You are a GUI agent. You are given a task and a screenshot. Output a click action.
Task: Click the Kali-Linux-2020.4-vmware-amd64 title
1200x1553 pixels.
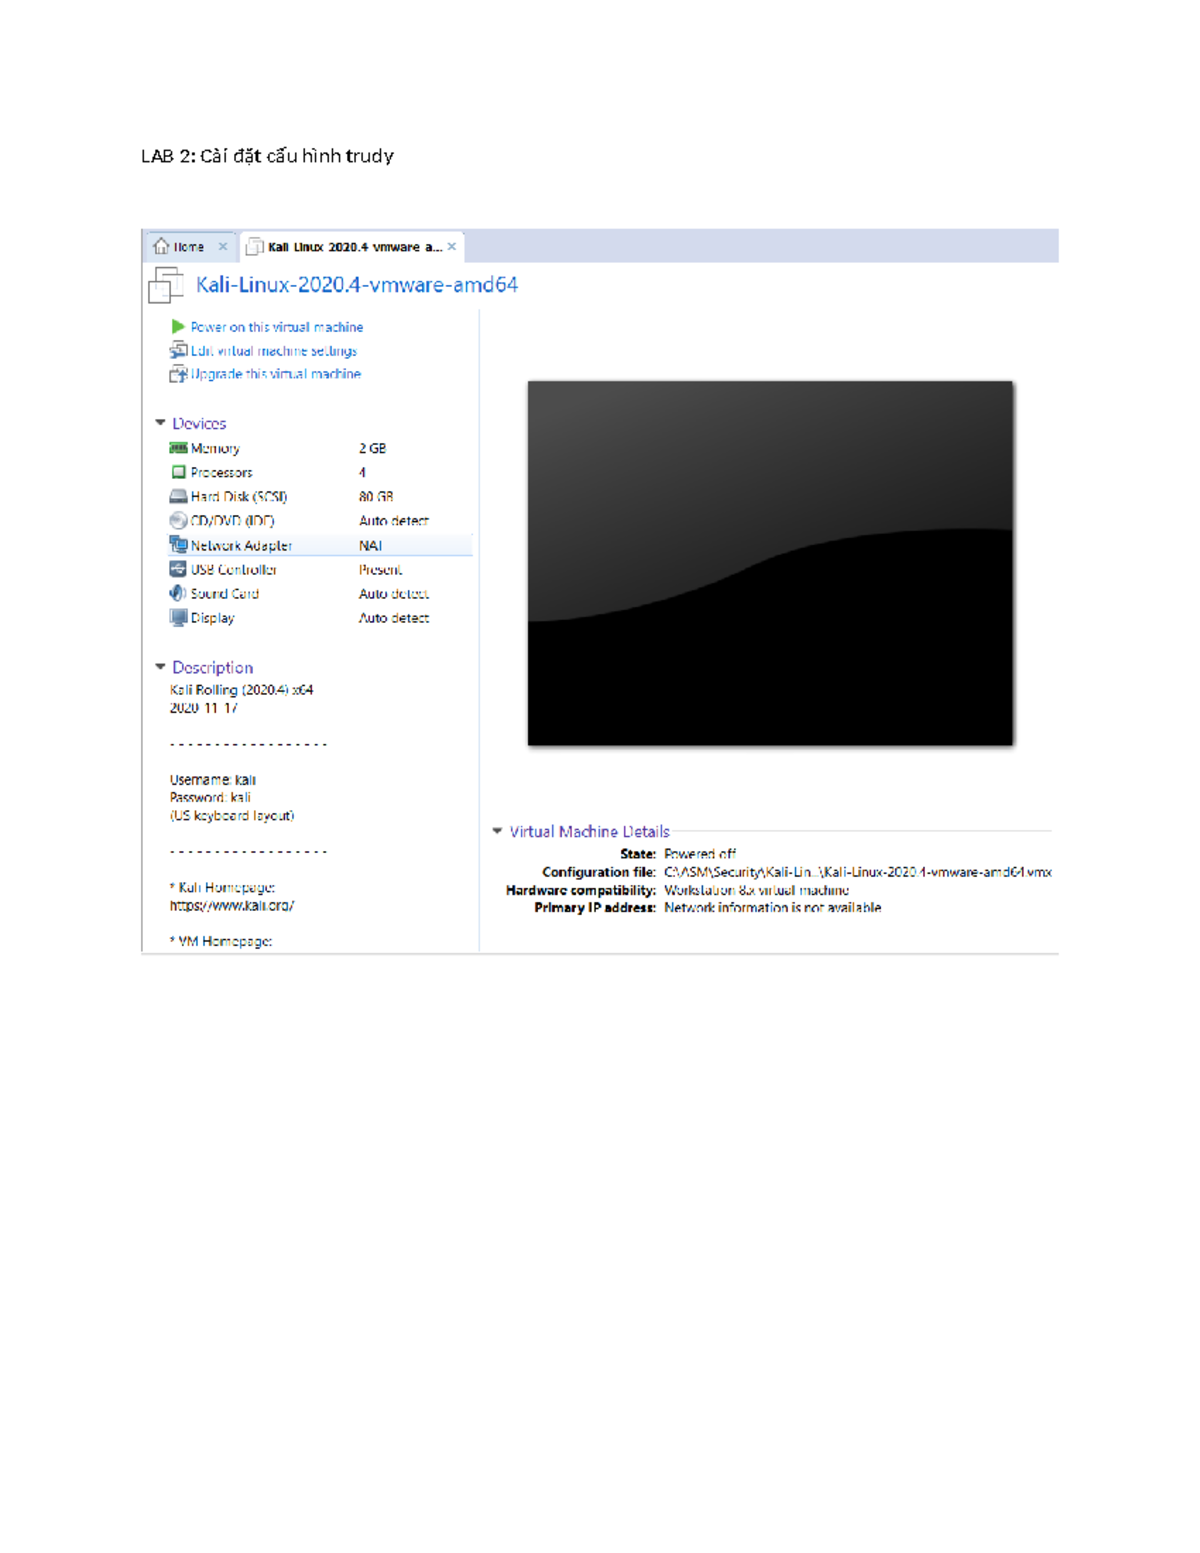357,285
